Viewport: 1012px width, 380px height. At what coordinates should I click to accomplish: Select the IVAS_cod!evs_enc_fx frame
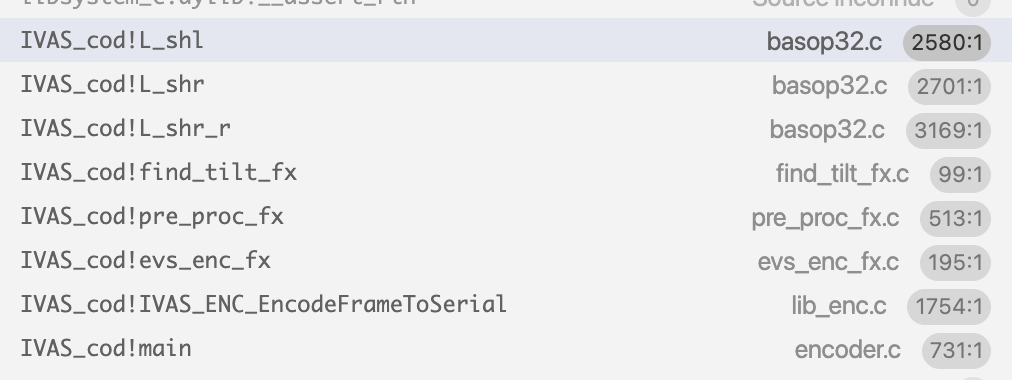coord(506,260)
